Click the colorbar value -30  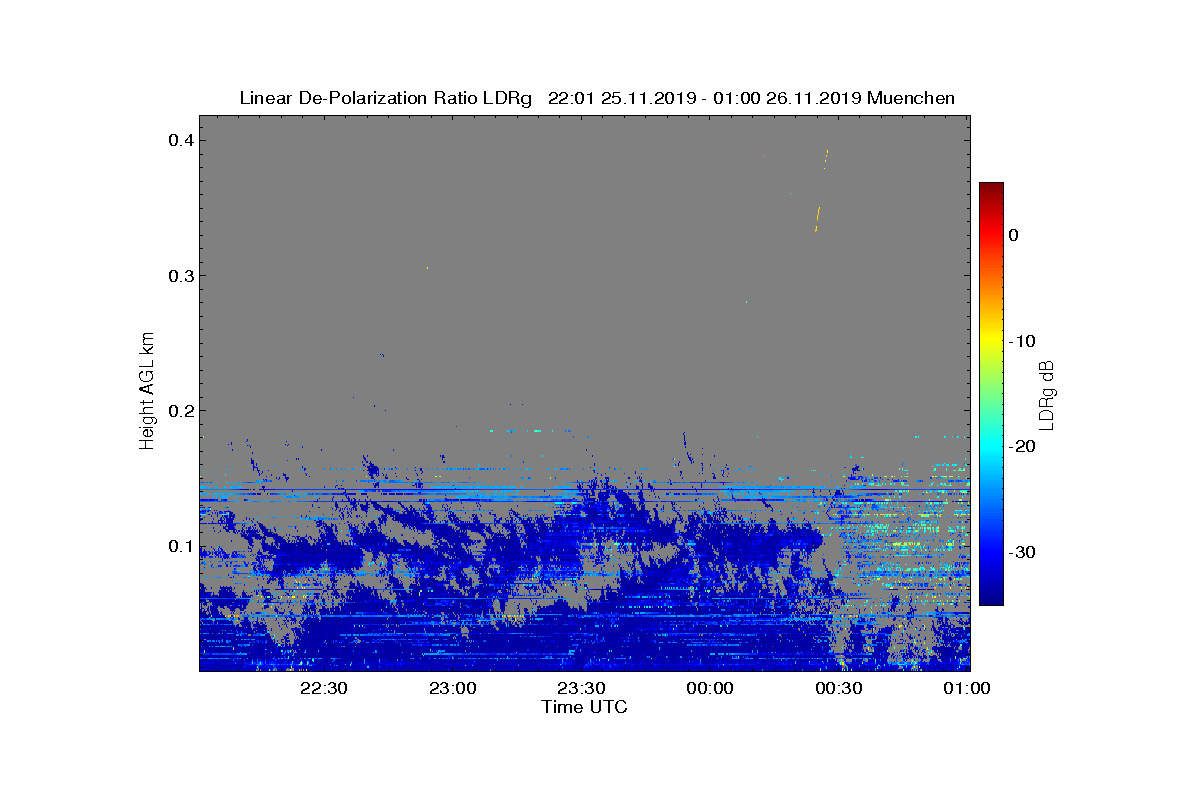coord(1021,553)
